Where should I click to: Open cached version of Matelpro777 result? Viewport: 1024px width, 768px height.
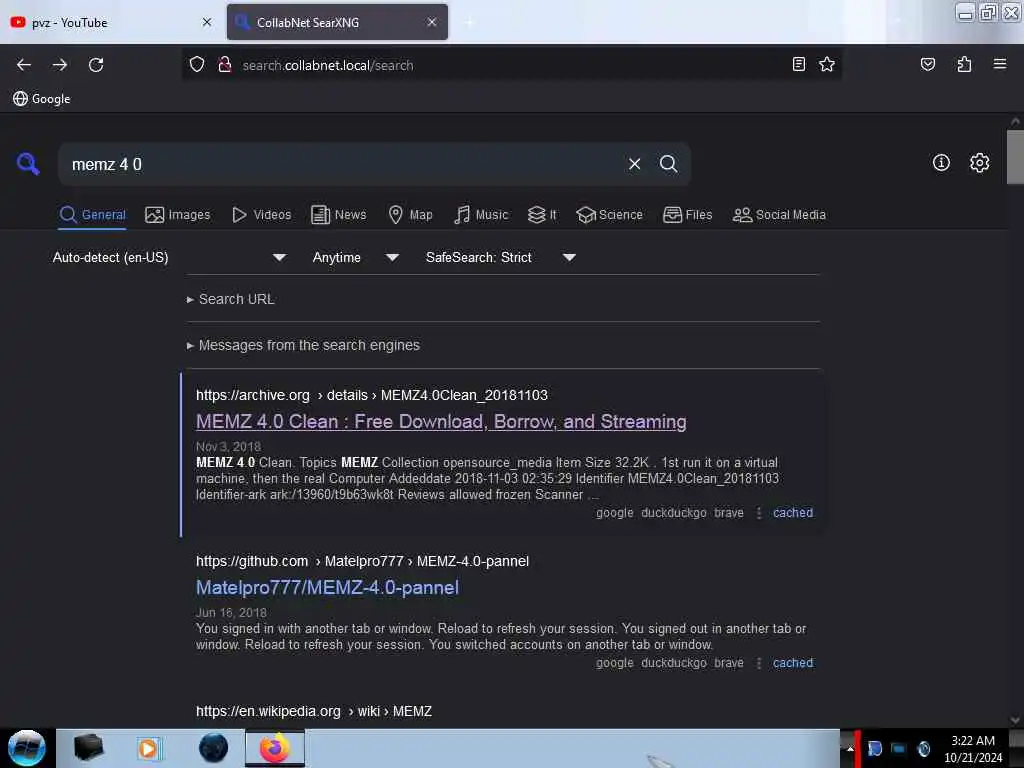[793, 663]
